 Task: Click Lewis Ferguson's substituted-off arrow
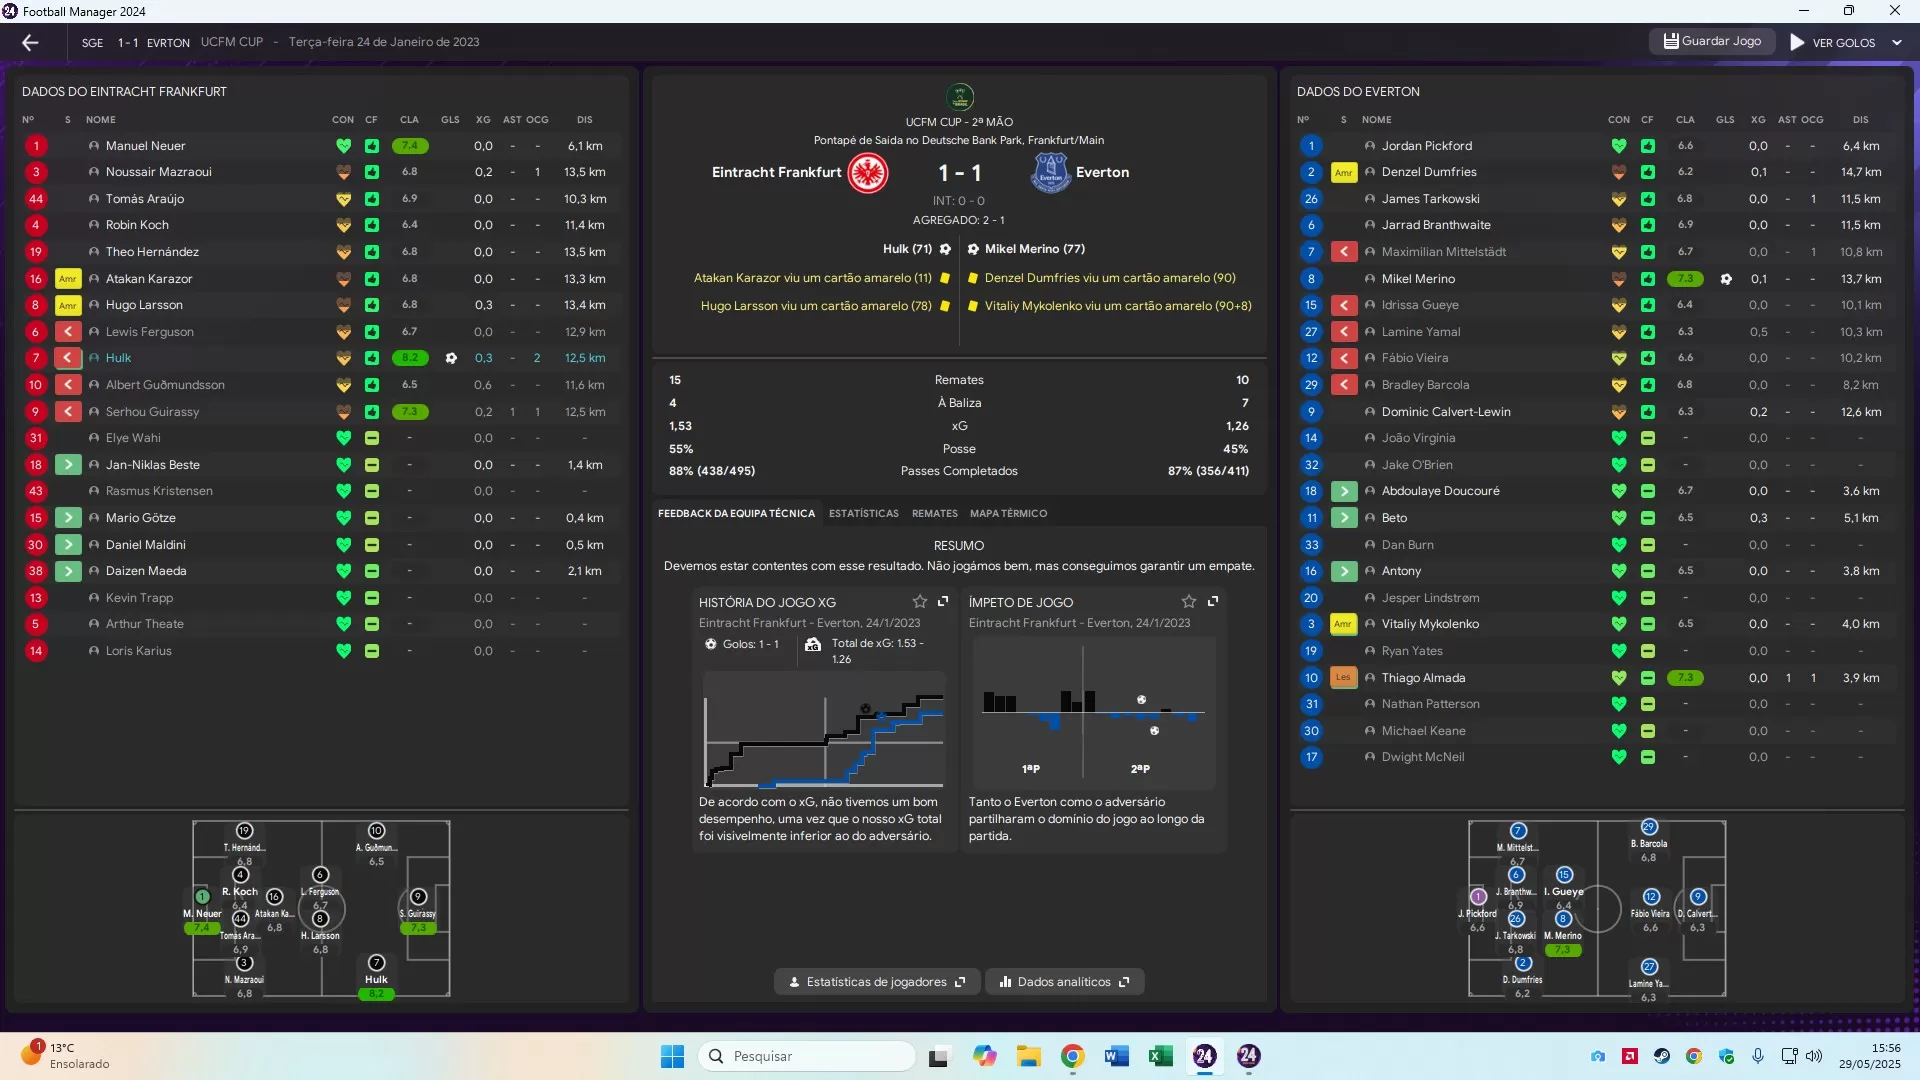67,332
